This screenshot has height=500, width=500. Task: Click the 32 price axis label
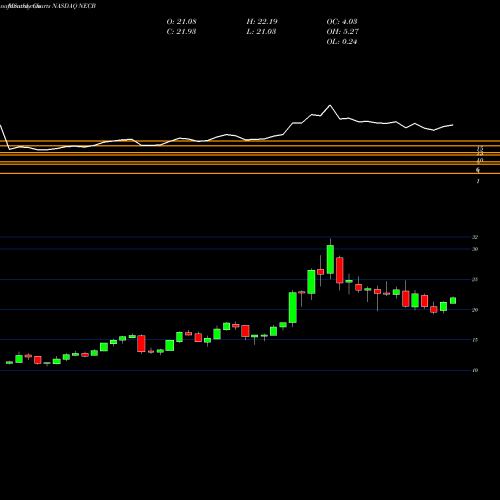tap(475, 237)
